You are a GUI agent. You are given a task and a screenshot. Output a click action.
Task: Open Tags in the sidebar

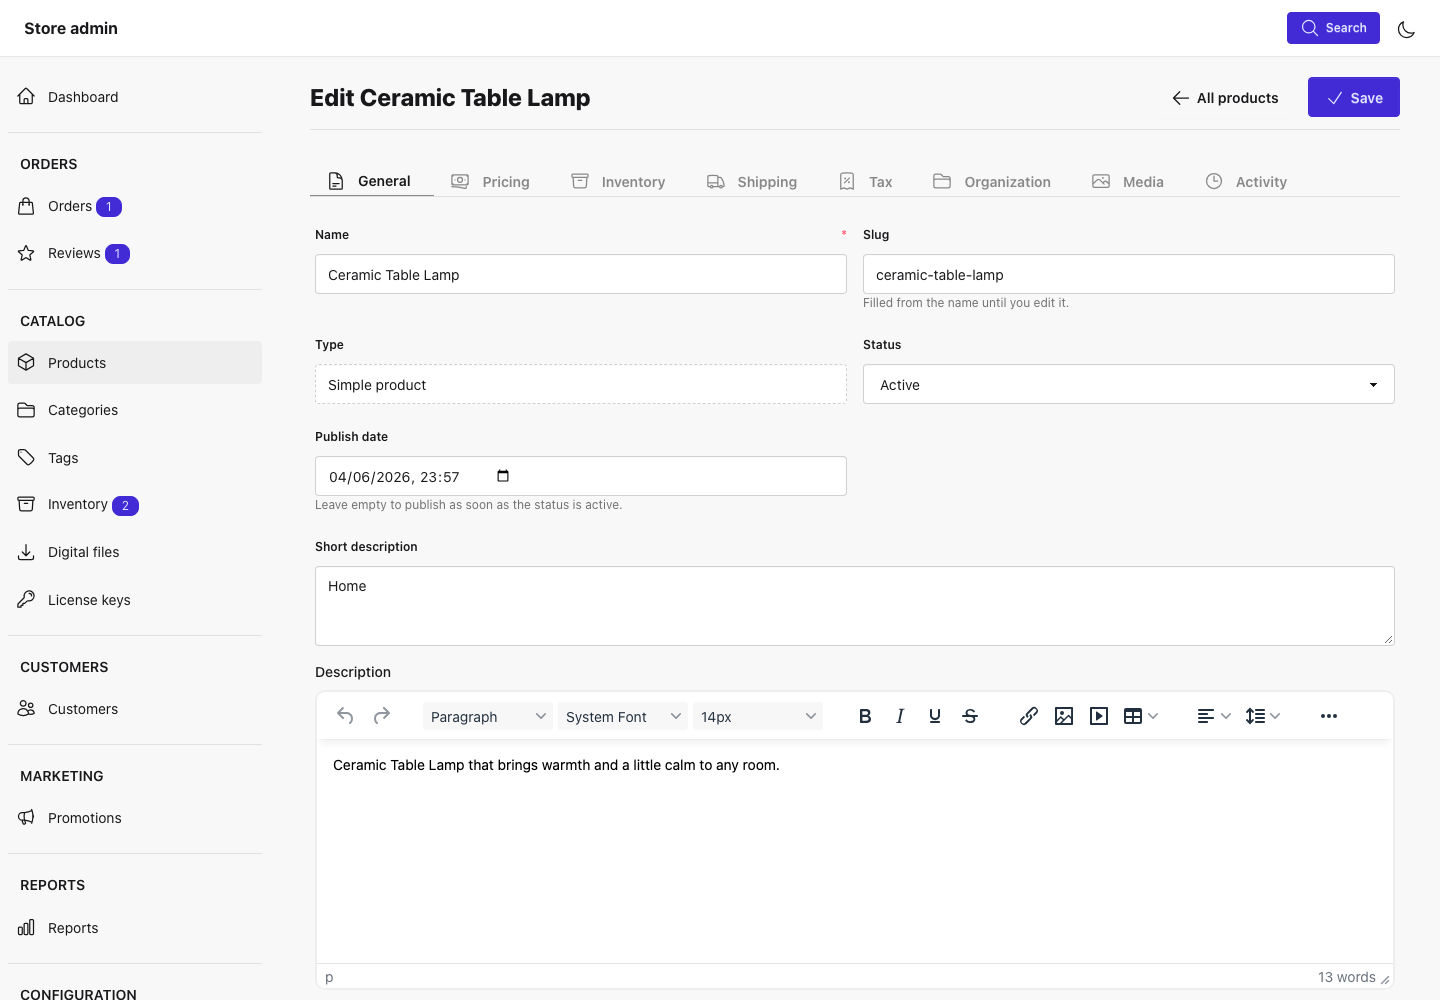pos(135,458)
